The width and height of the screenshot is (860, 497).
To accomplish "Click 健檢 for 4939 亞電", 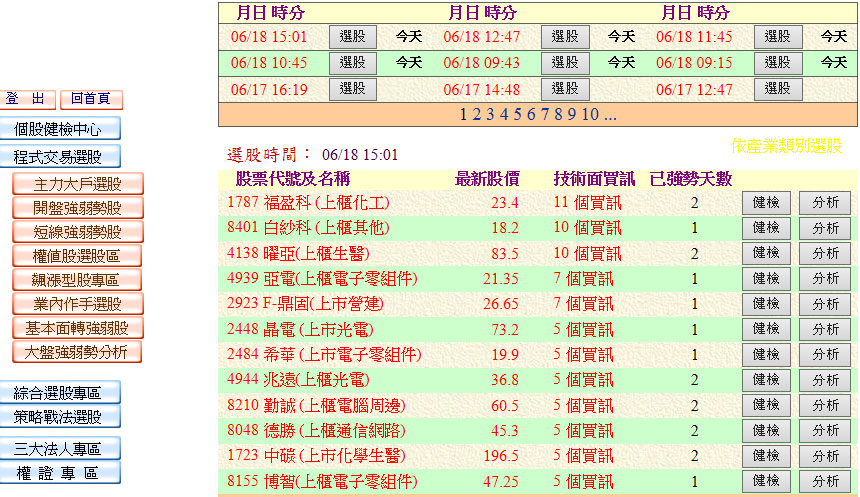I will tap(766, 278).
